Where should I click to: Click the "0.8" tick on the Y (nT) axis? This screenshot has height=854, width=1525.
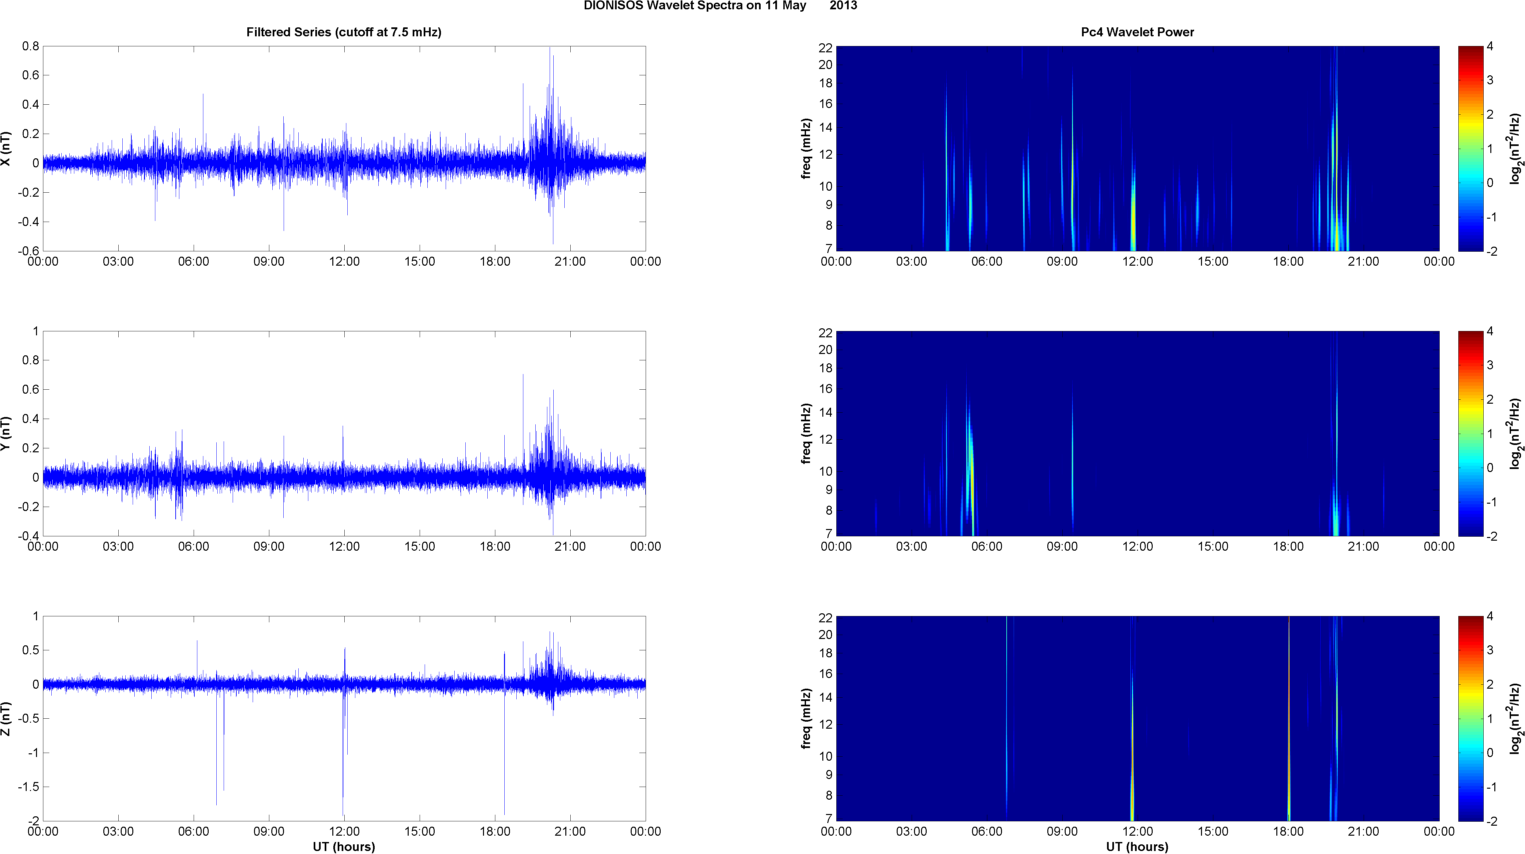point(30,360)
